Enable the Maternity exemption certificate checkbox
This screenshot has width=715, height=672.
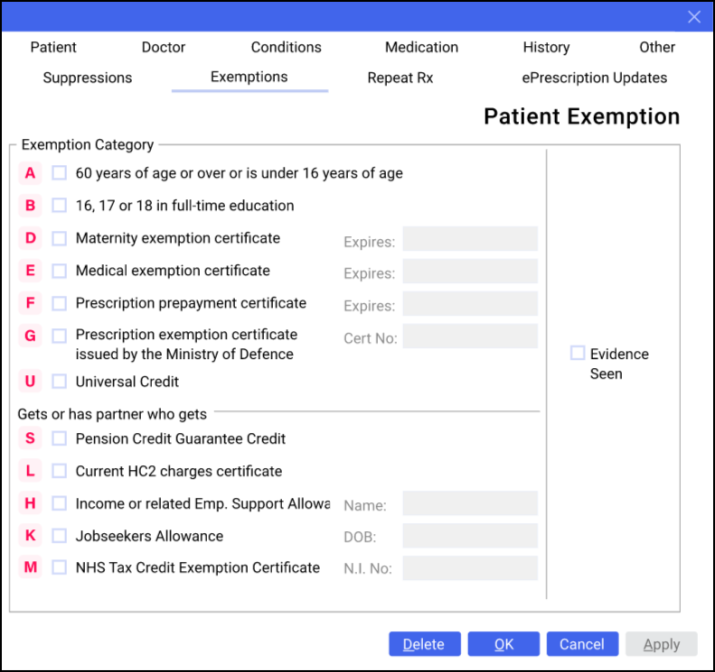pyautogui.click(x=60, y=238)
